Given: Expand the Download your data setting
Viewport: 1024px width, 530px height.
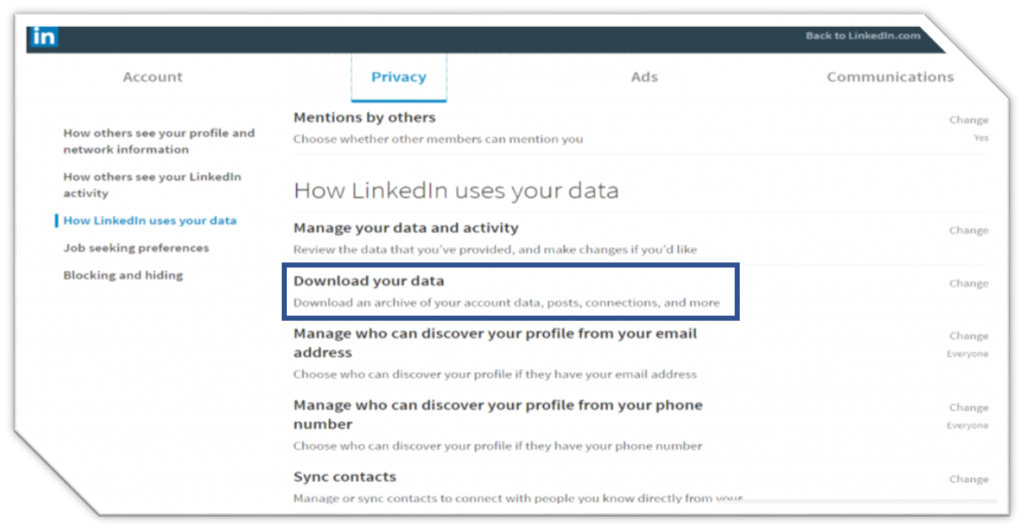Looking at the screenshot, I should pos(368,282).
